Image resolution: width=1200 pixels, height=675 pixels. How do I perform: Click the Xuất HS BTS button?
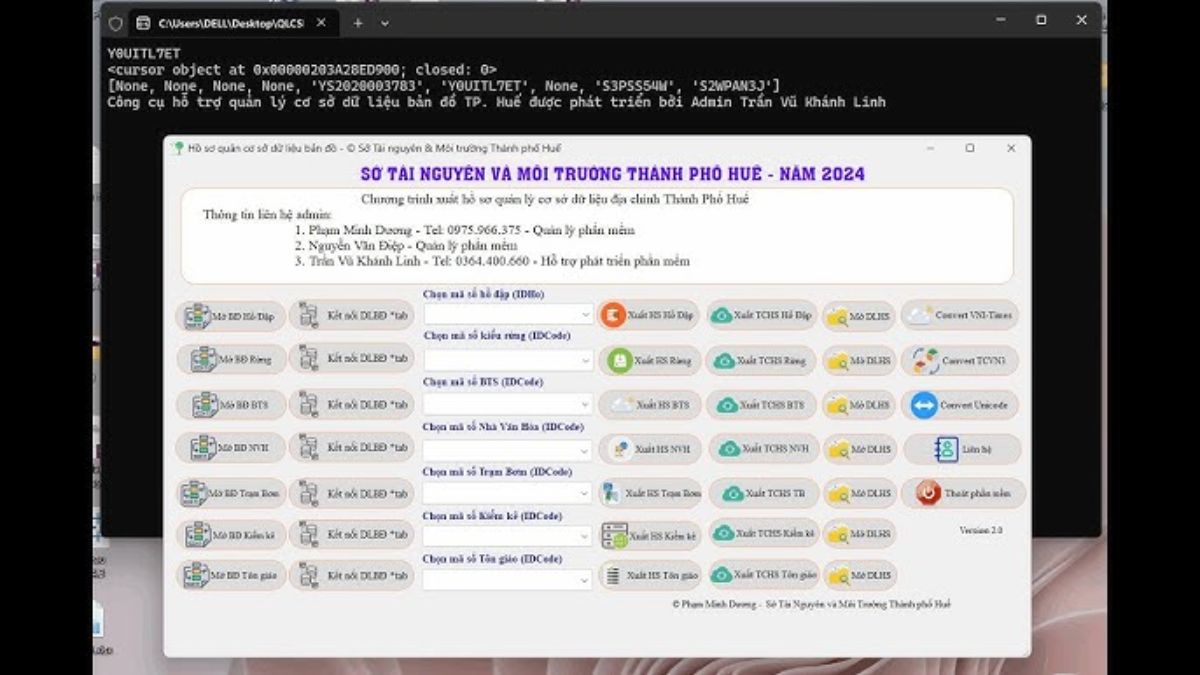[652, 405]
